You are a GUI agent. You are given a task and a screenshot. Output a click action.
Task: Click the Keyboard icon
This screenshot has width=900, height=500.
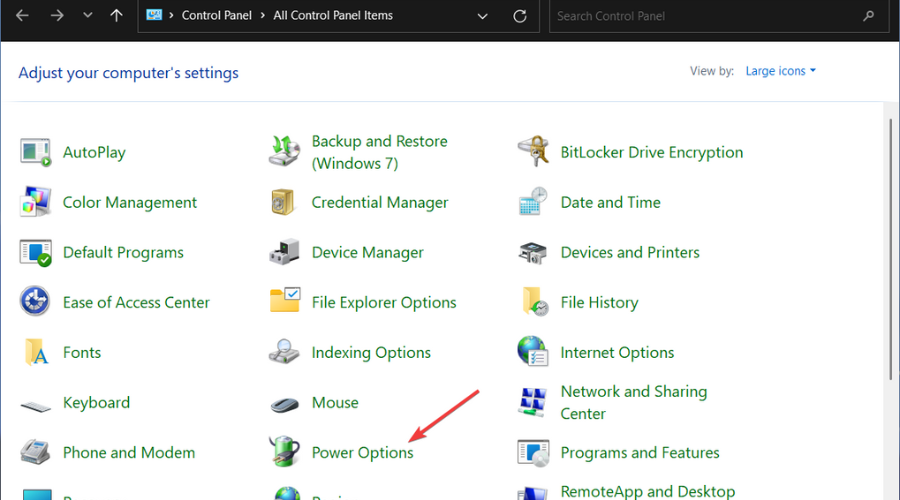click(x=36, y=406)
